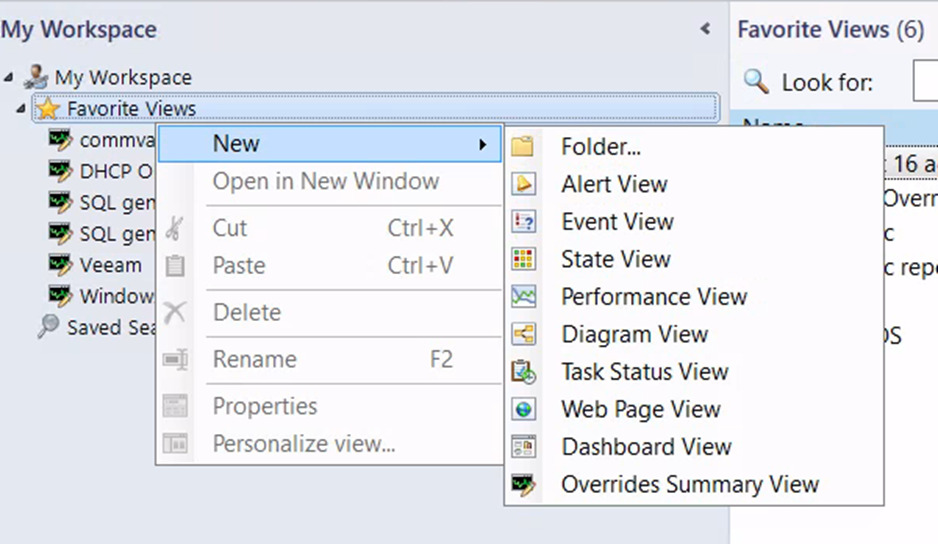Screen dimensions: 938x544
Task: Collapse the My Workspace navigation pane
Action: click(x=706, y=29)
